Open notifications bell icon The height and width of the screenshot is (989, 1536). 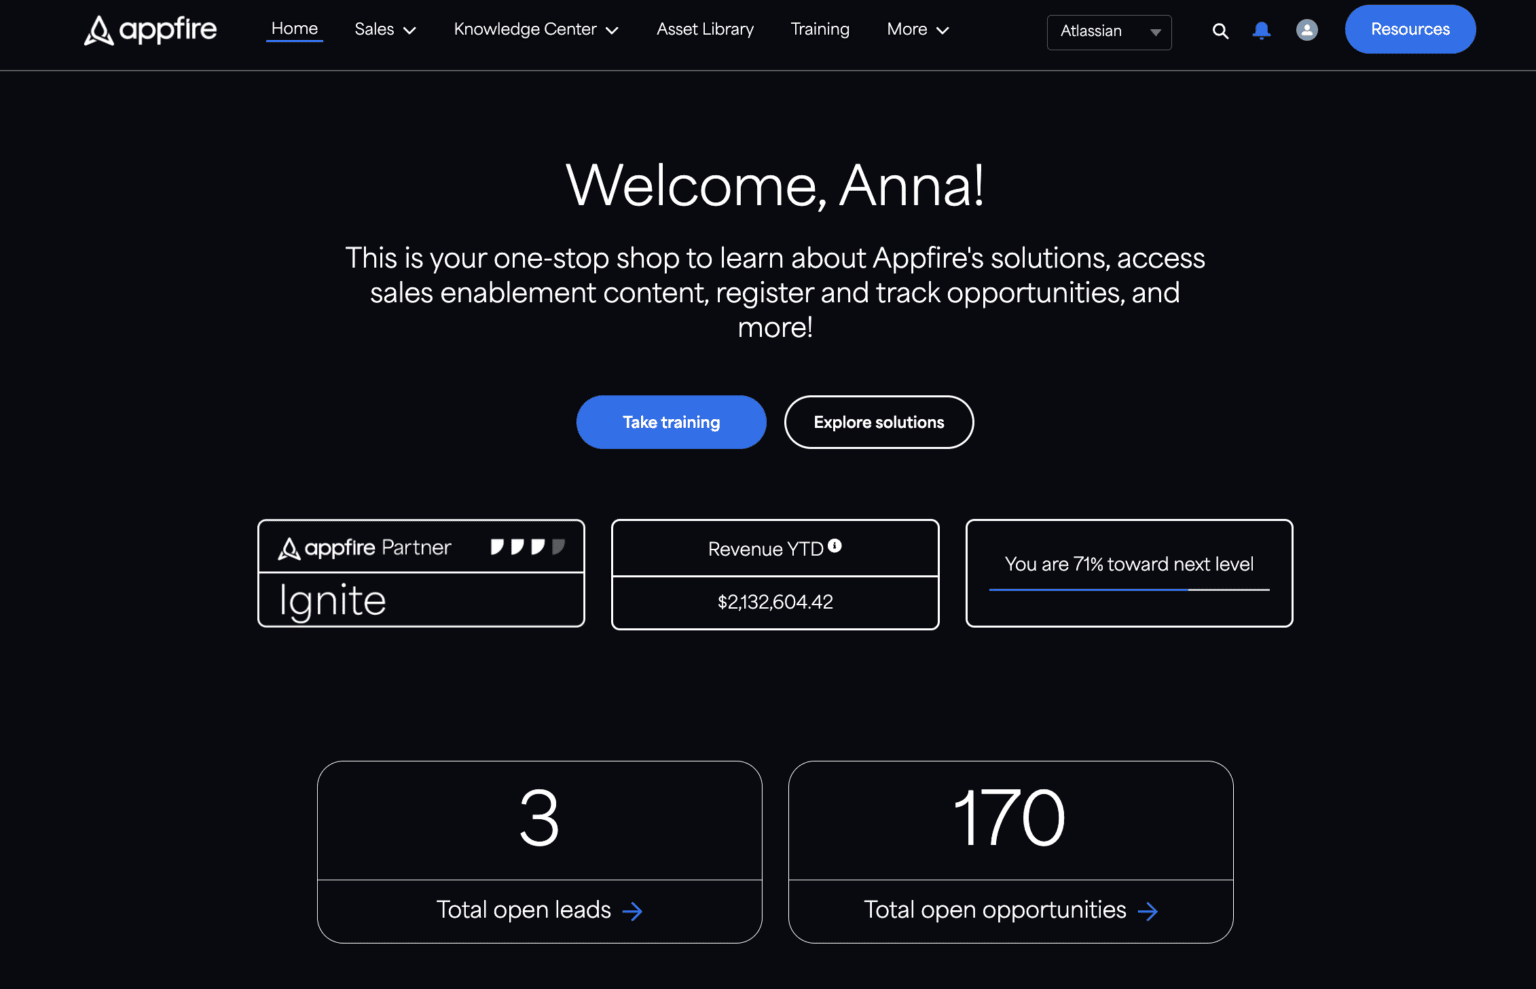[x=1262, y=31]
